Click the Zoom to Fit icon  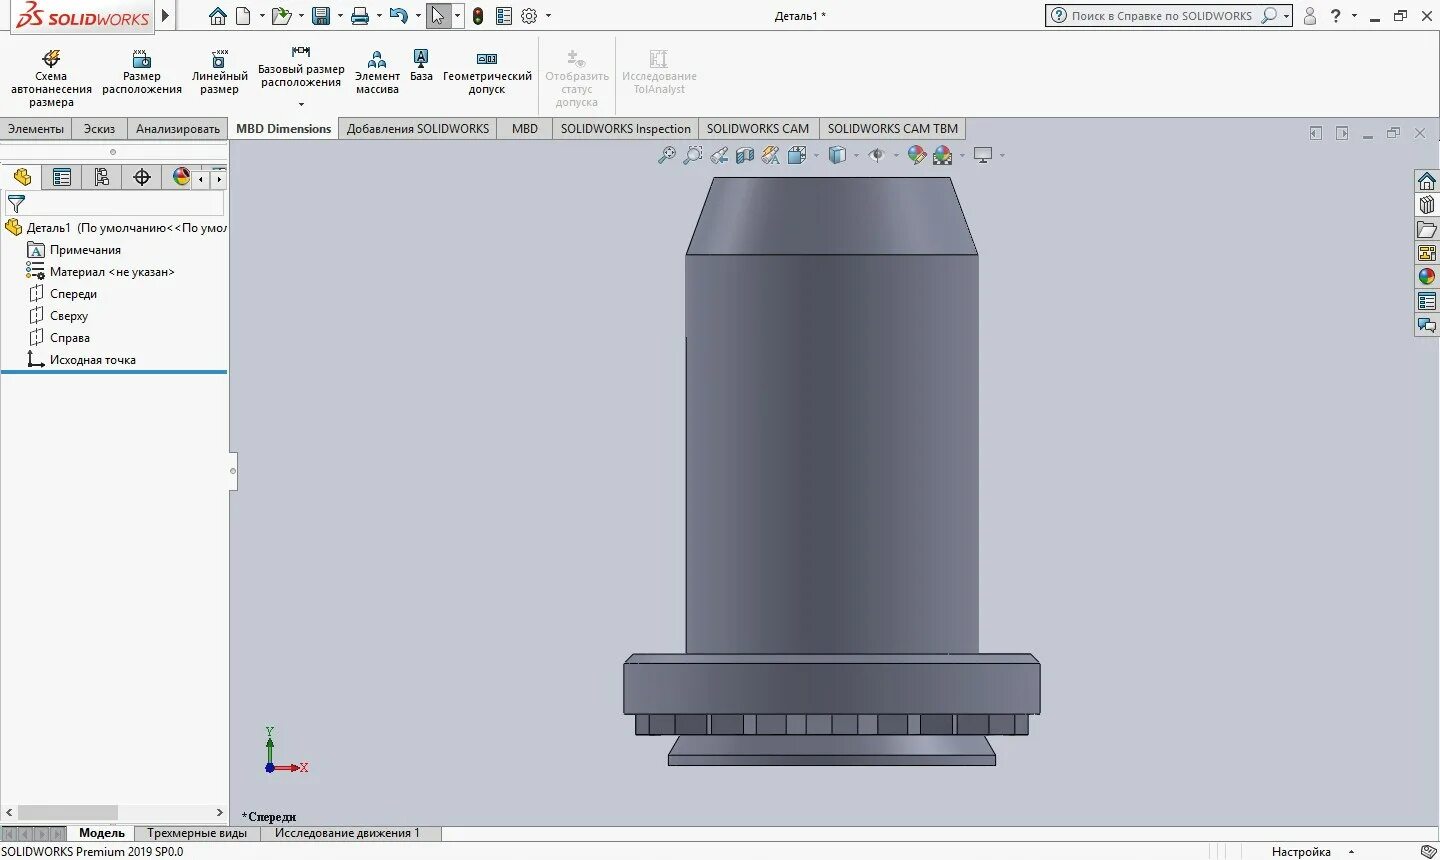[x=666, y=155]
